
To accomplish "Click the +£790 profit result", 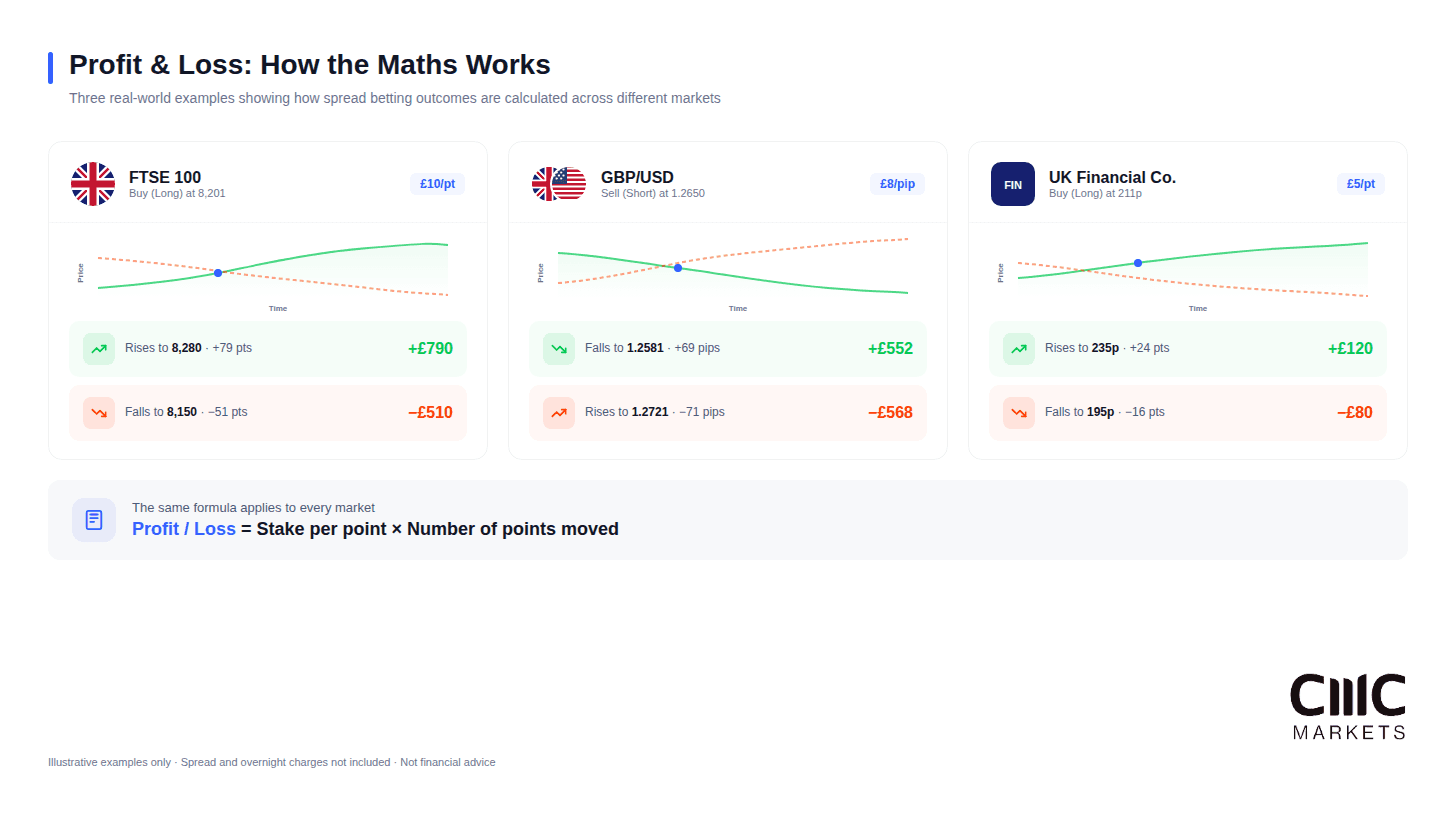I will 430,349.
